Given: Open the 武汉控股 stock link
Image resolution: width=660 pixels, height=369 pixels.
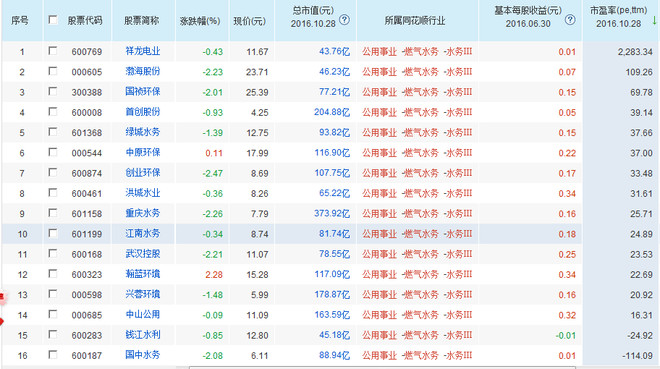Looking at the screenshot, I should click(x=143, y=254).
